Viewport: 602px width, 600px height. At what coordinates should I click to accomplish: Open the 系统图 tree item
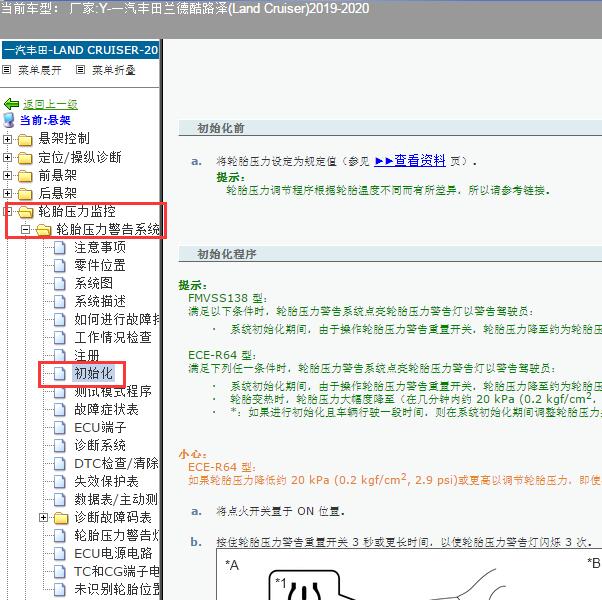click(93, 284)
